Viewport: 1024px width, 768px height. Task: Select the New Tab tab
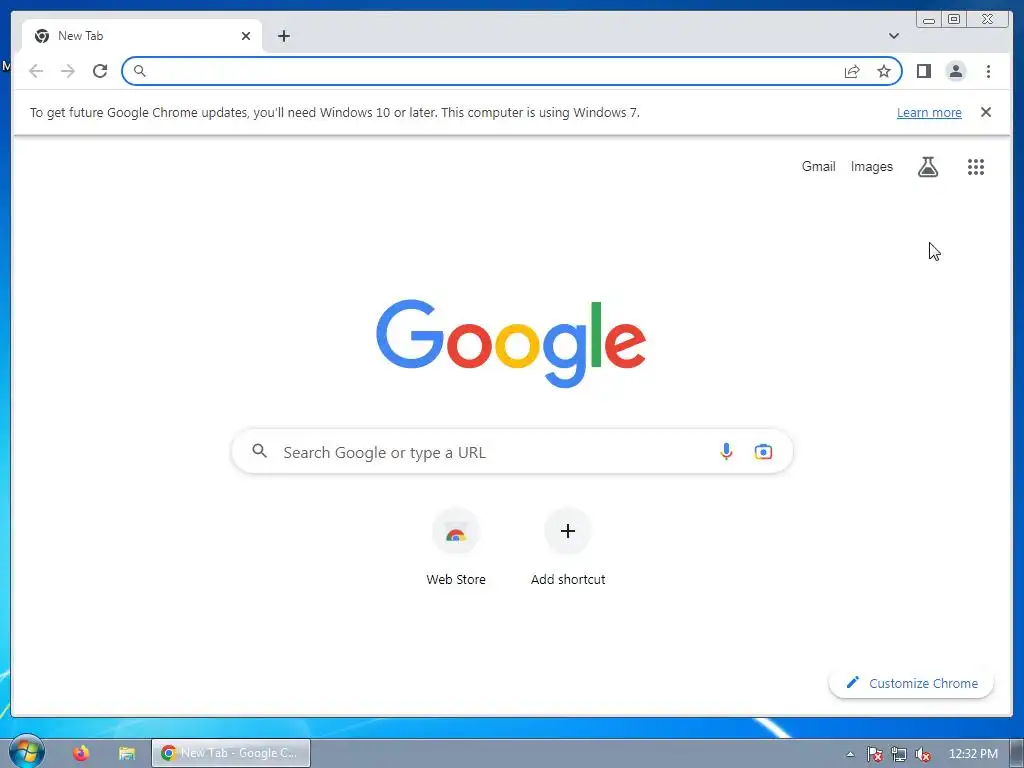point(142,36)
